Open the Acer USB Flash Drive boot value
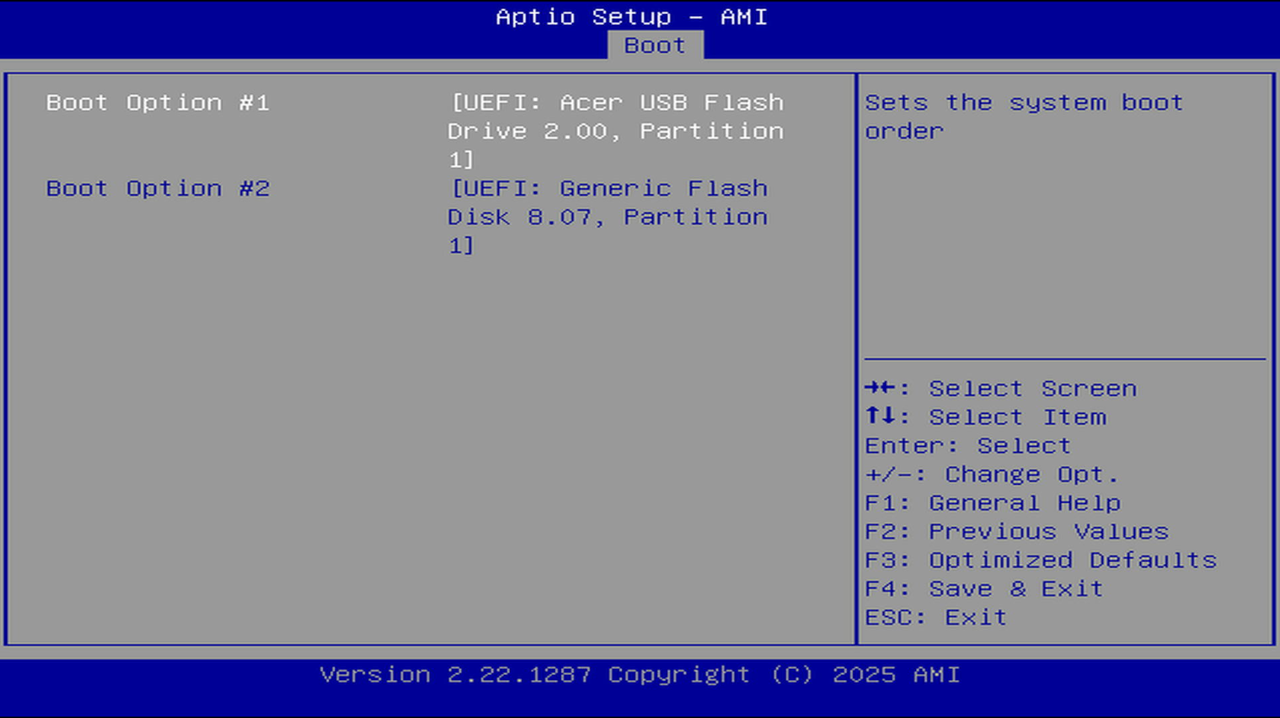 (615, 131)
